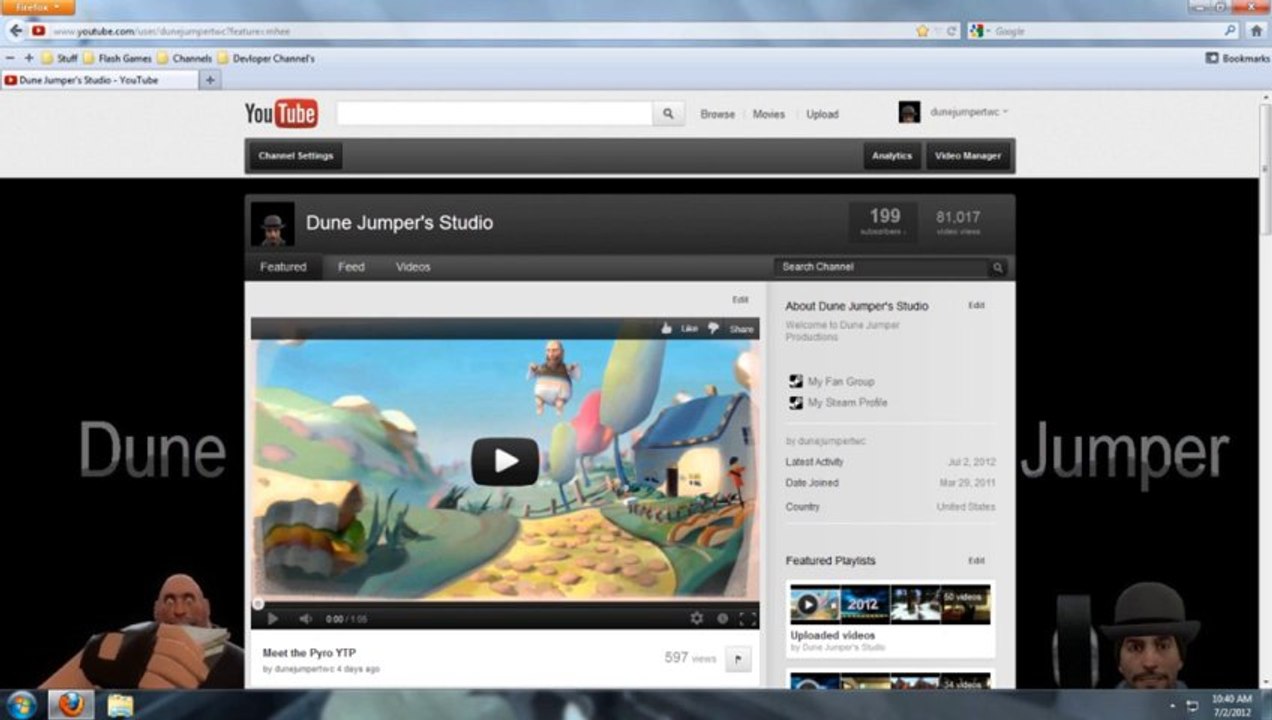
Task: Open the Windows Start menu
Action: (x=20, y=705)
